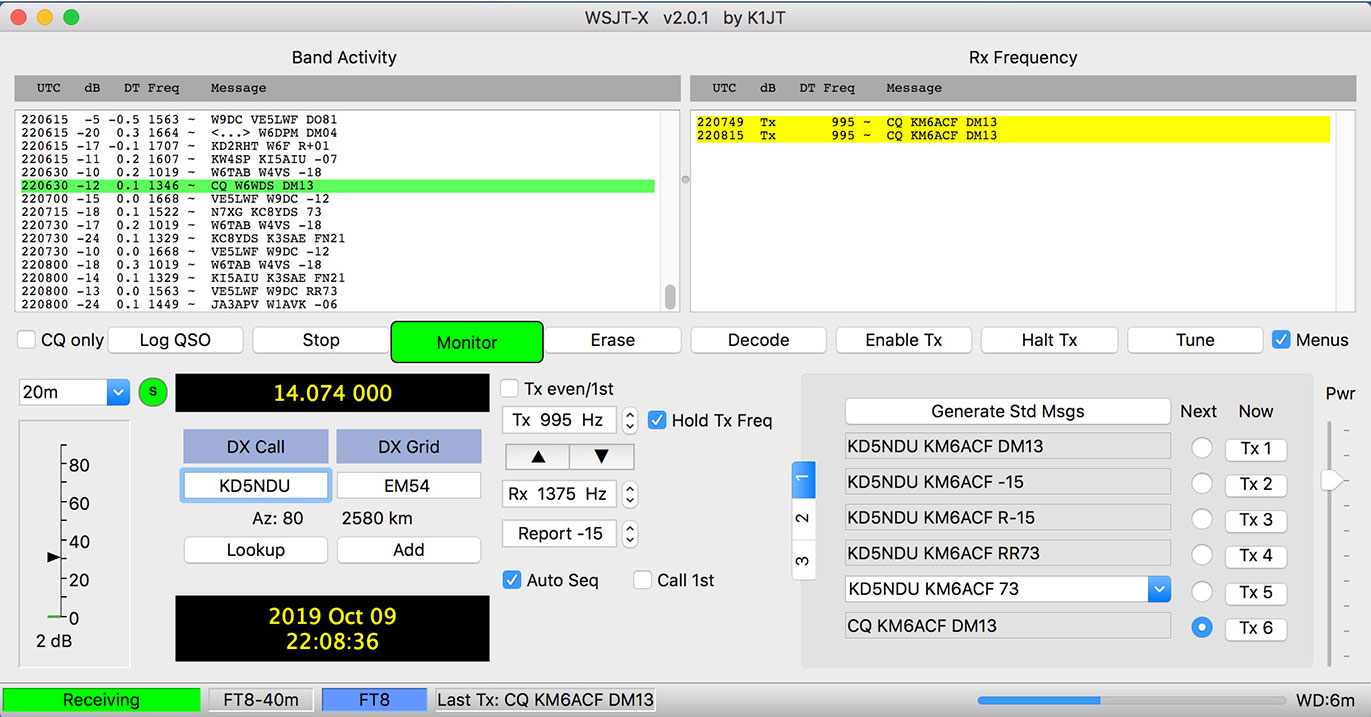Toggle the green Monitor button
The height and width of the screenshot is (717, 1371).
tap(467, 342)
